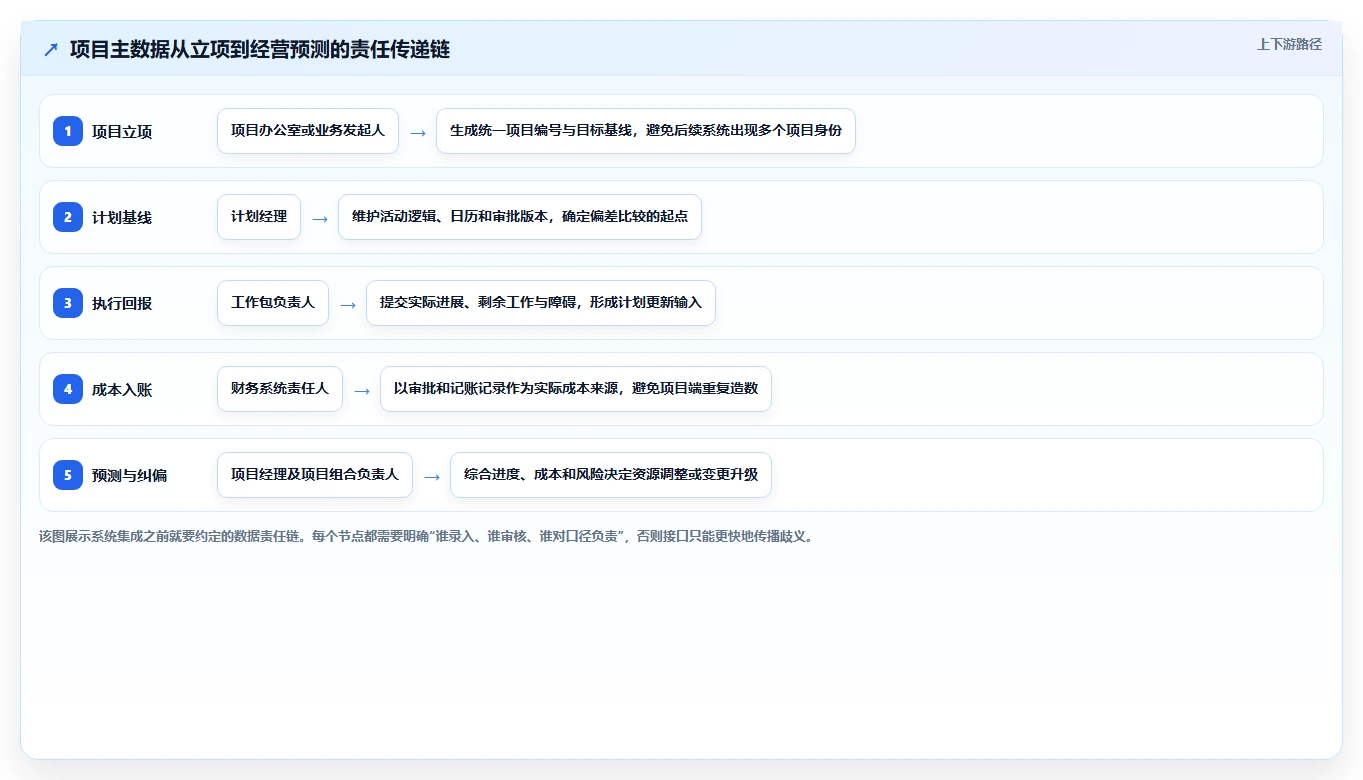Click the 成本入账 step label
Image resolution: width=1363 pixels, height=780 pixels.
pos(122,390)
